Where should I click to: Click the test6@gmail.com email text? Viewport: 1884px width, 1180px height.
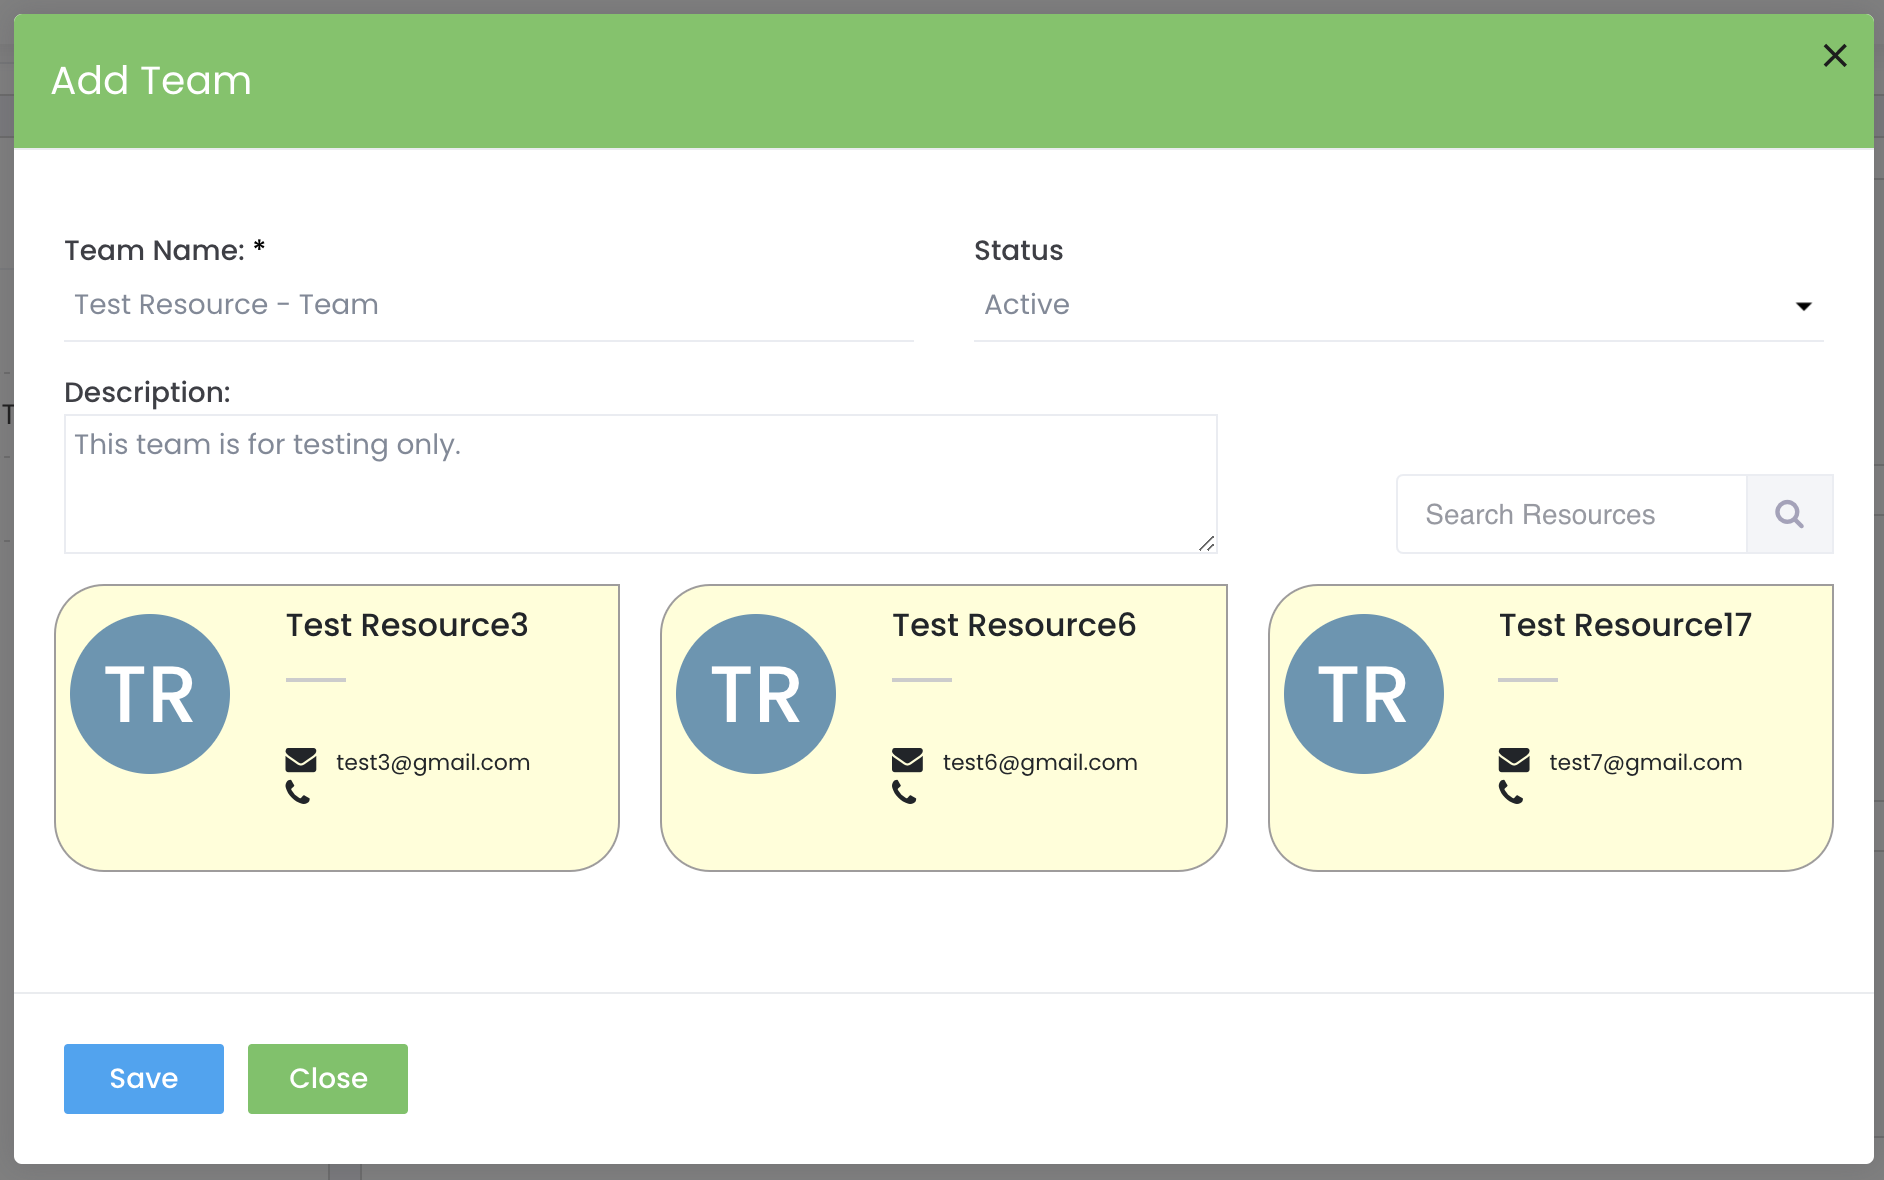pyautogui.click(x=1040, y=762)
